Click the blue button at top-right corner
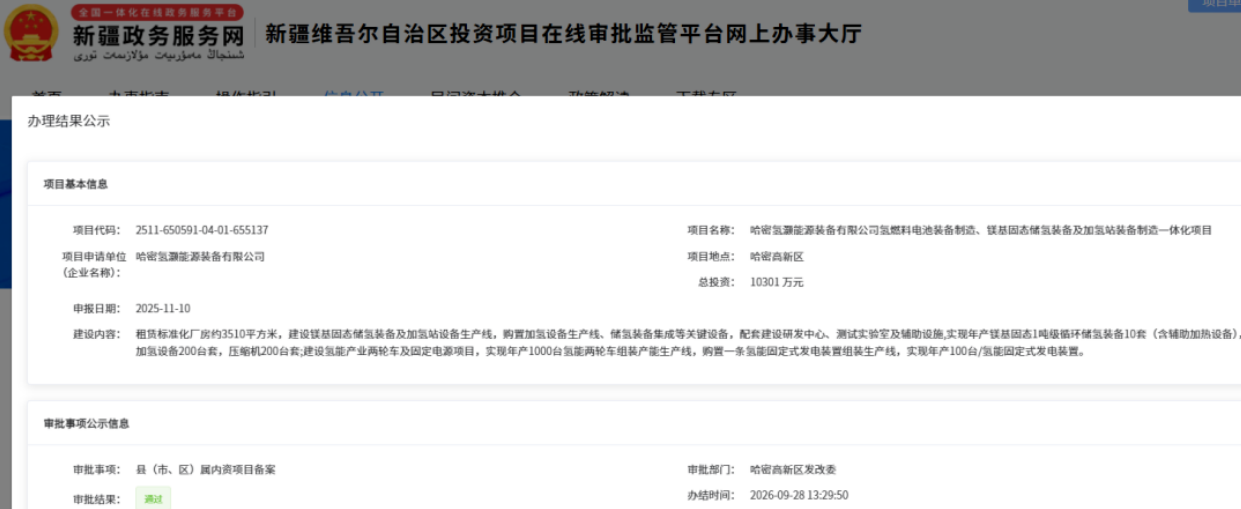The height and width of the screenshot is (509, 1241). [x=1214, y=5]
